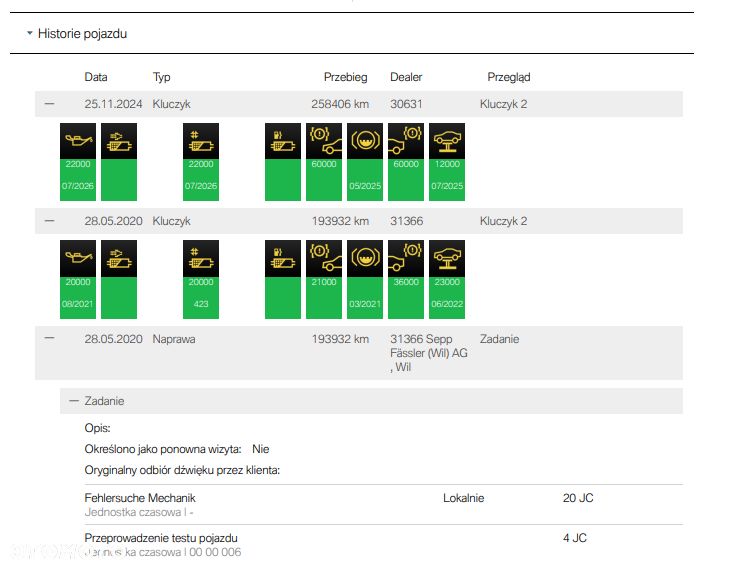
Task: Click the Naprawa type label
Action: pos(174,339)
